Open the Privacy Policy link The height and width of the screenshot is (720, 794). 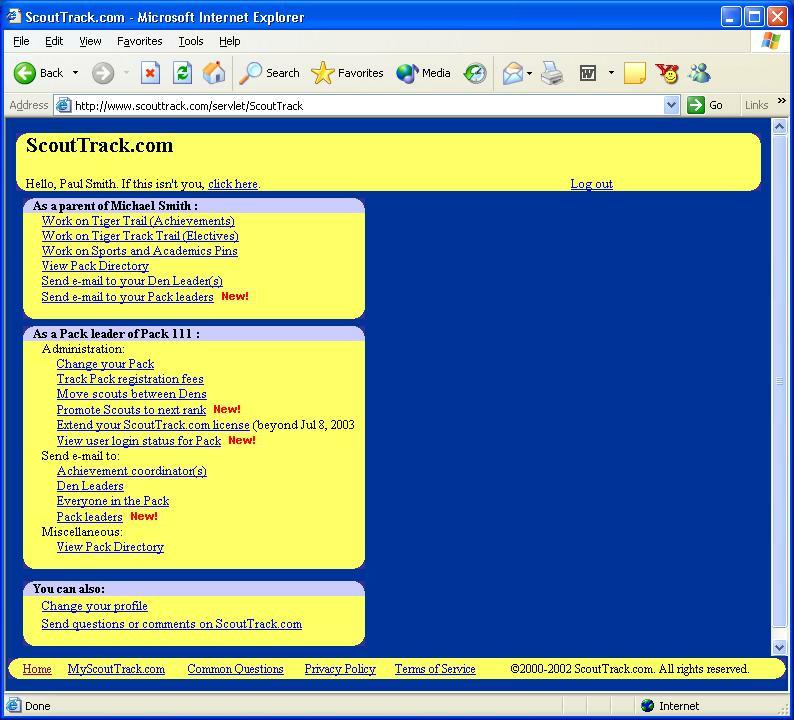click(340, 669)
